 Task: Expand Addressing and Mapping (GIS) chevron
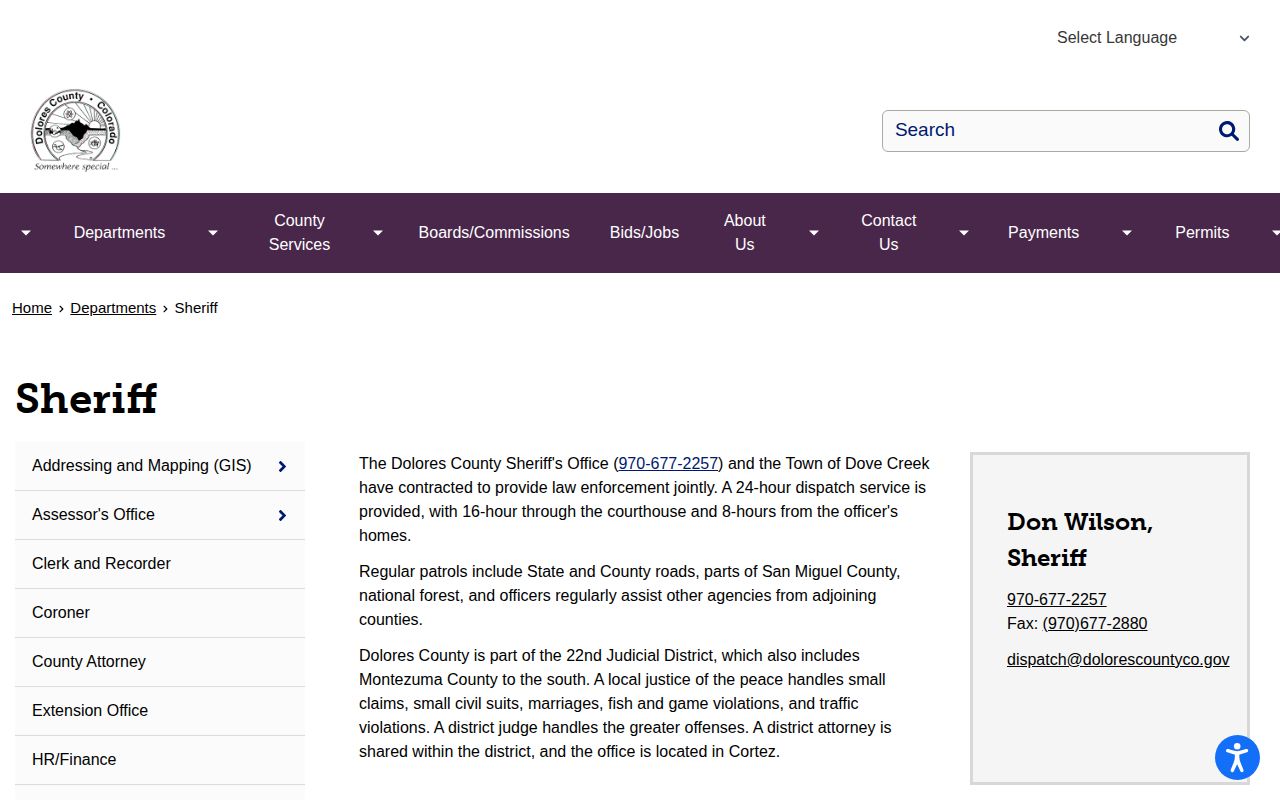(282, 466)
